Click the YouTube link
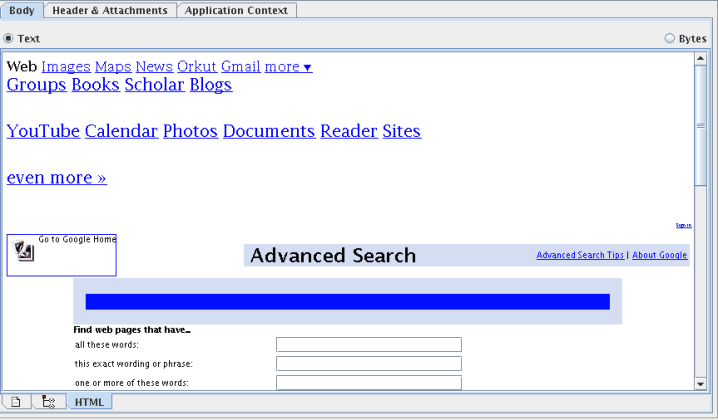Screen dimensions: 718x420 click(x=43, y=131)
